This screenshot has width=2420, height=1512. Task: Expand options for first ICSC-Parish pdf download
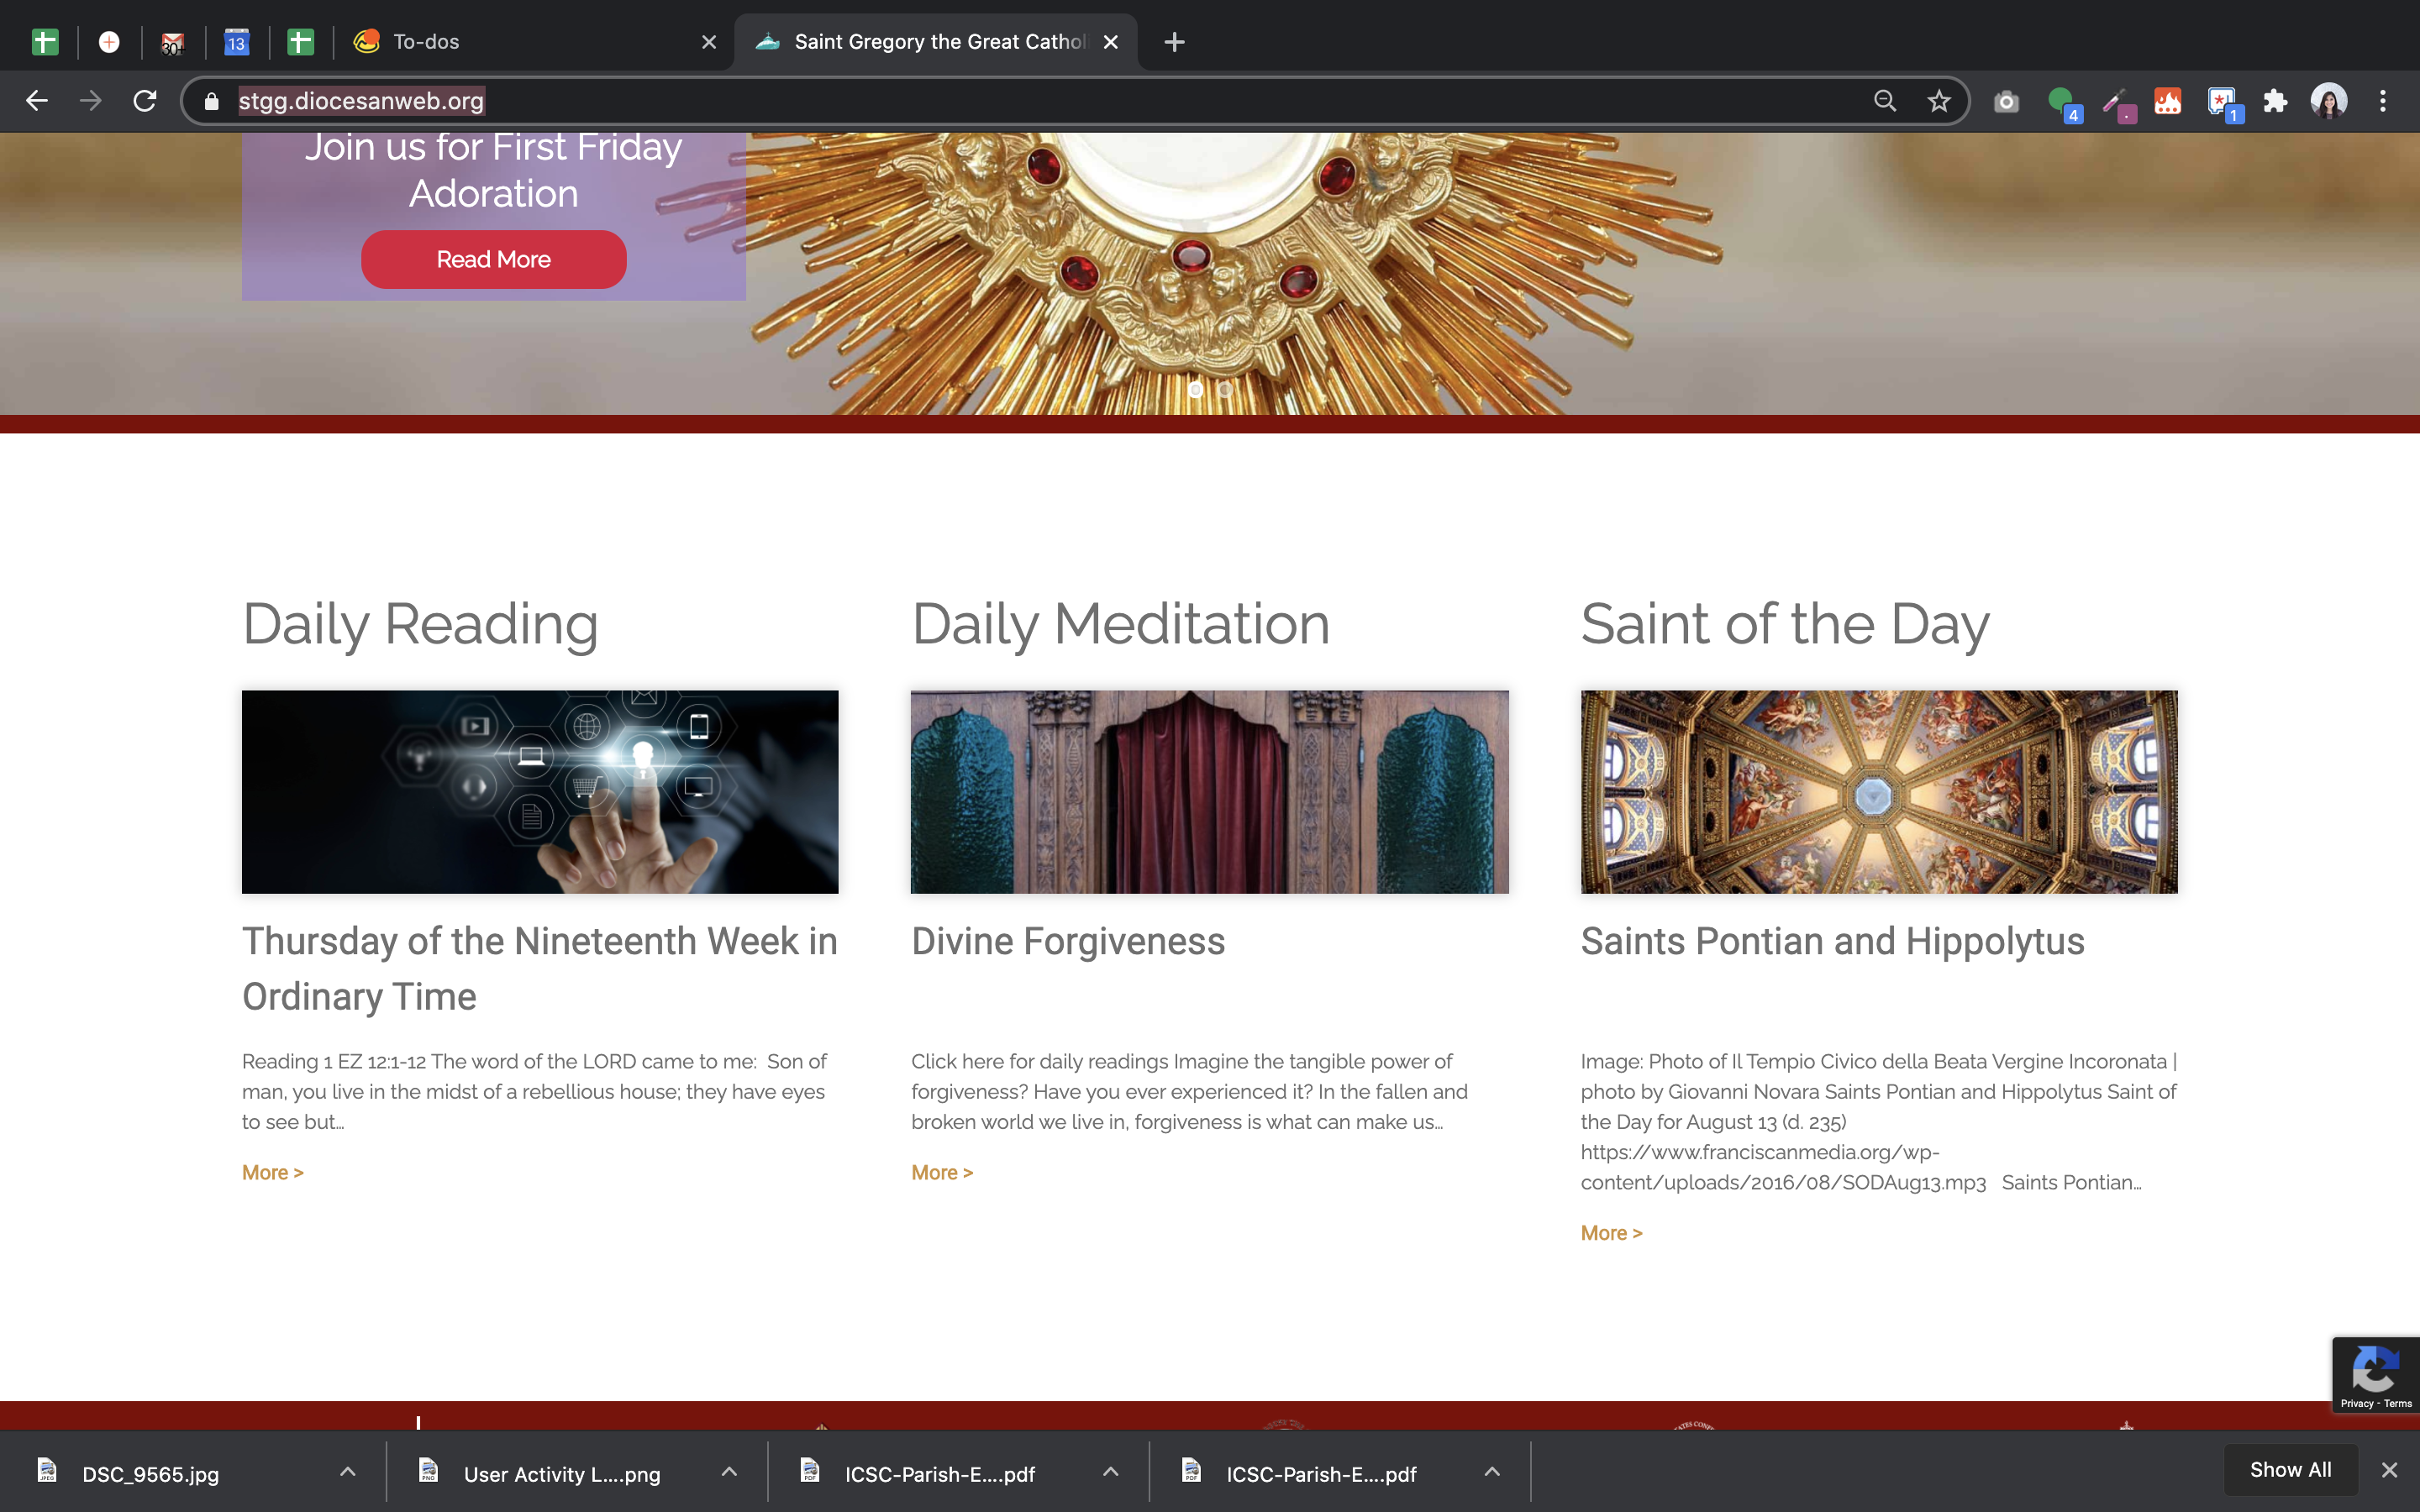point(1110,1472)
